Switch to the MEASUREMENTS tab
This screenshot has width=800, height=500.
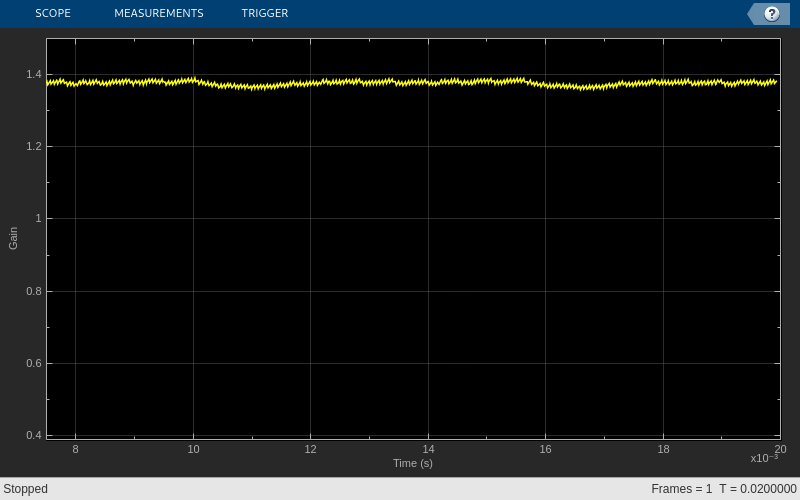pos(159,13)
